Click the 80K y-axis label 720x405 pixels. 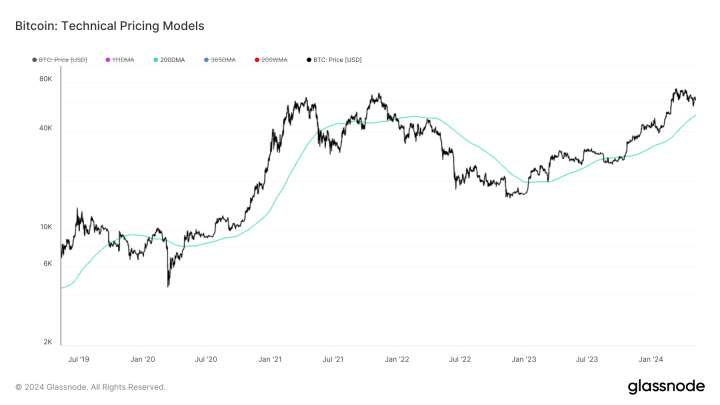(46, 79)
